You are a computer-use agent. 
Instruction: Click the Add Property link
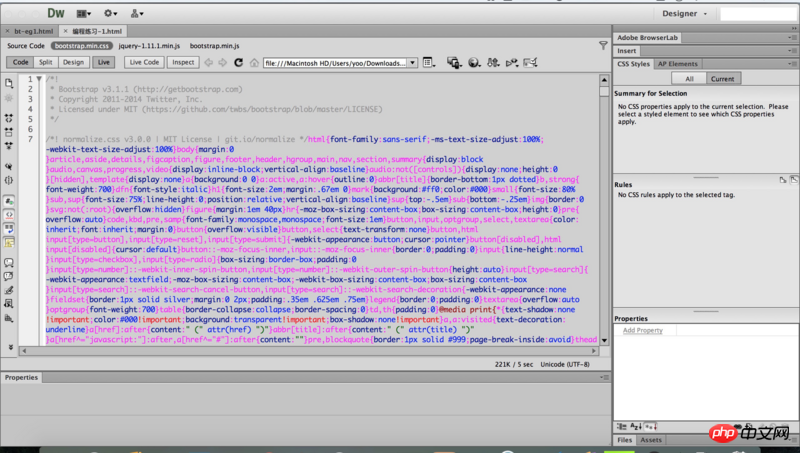click(x=642, y=331)
